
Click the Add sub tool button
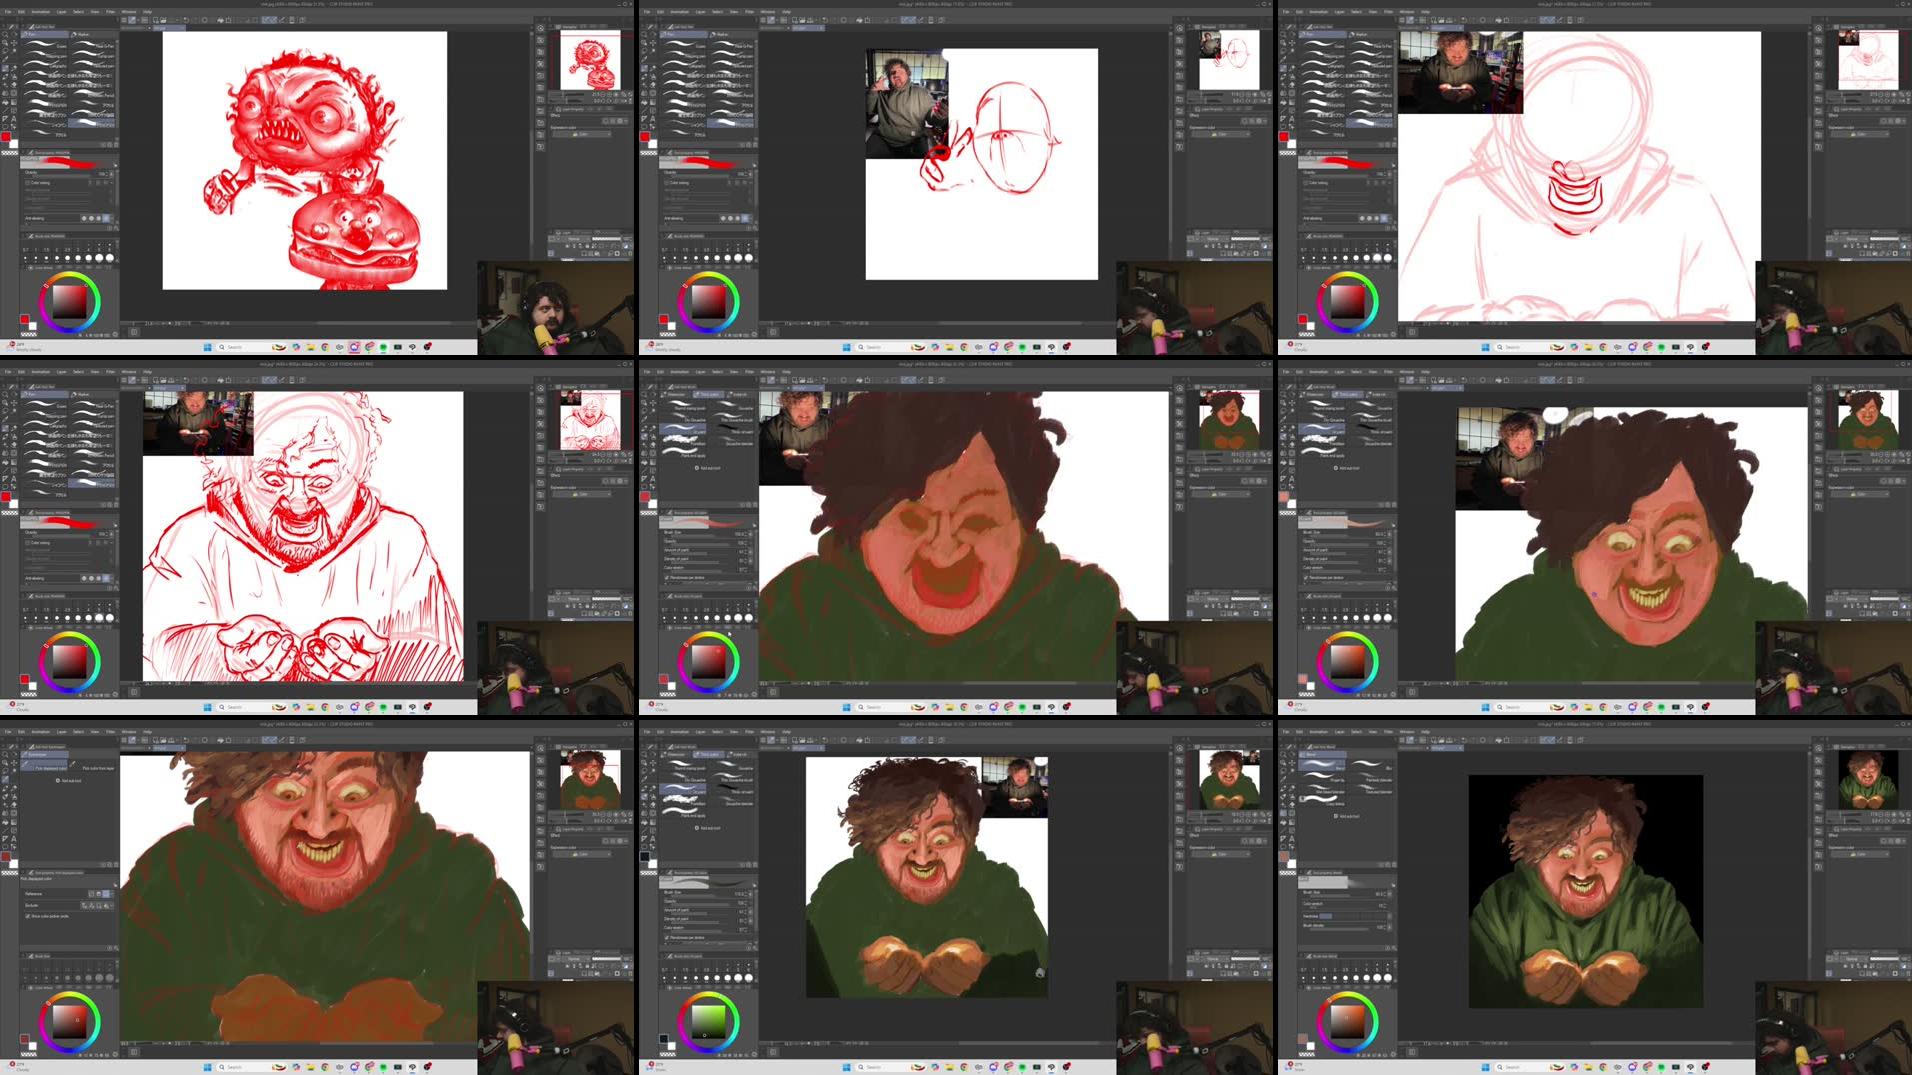pyautogui.click(x=707, y=467)
